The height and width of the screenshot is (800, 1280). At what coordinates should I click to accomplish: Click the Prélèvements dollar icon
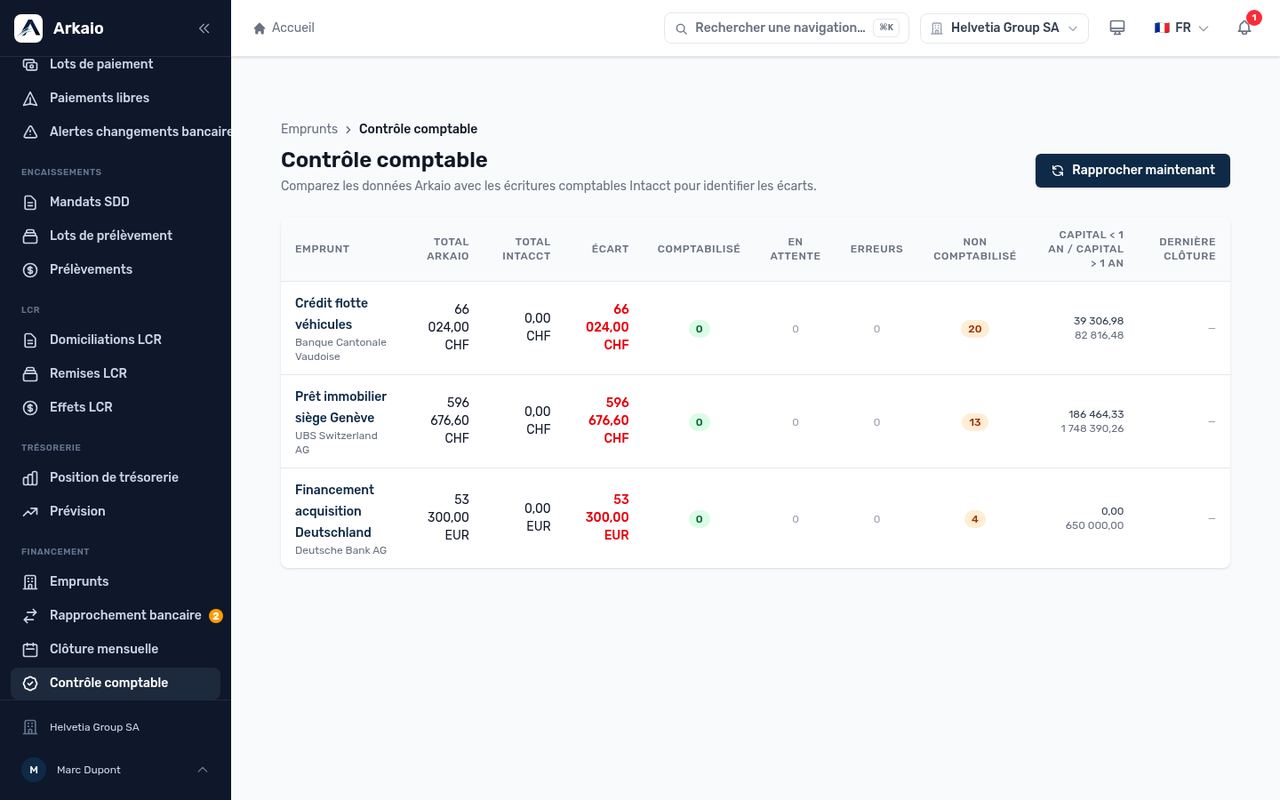(30, 270)
